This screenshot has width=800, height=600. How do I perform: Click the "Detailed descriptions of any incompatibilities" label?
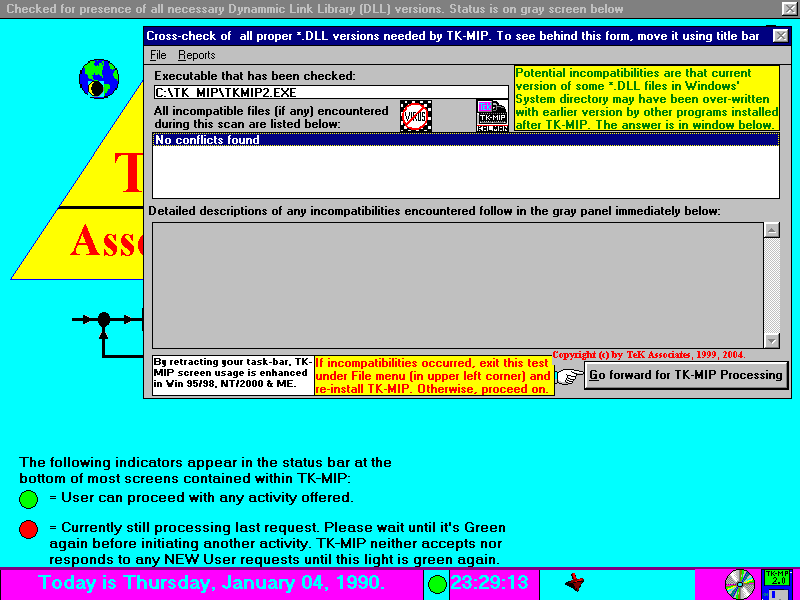tap(434, 211)
